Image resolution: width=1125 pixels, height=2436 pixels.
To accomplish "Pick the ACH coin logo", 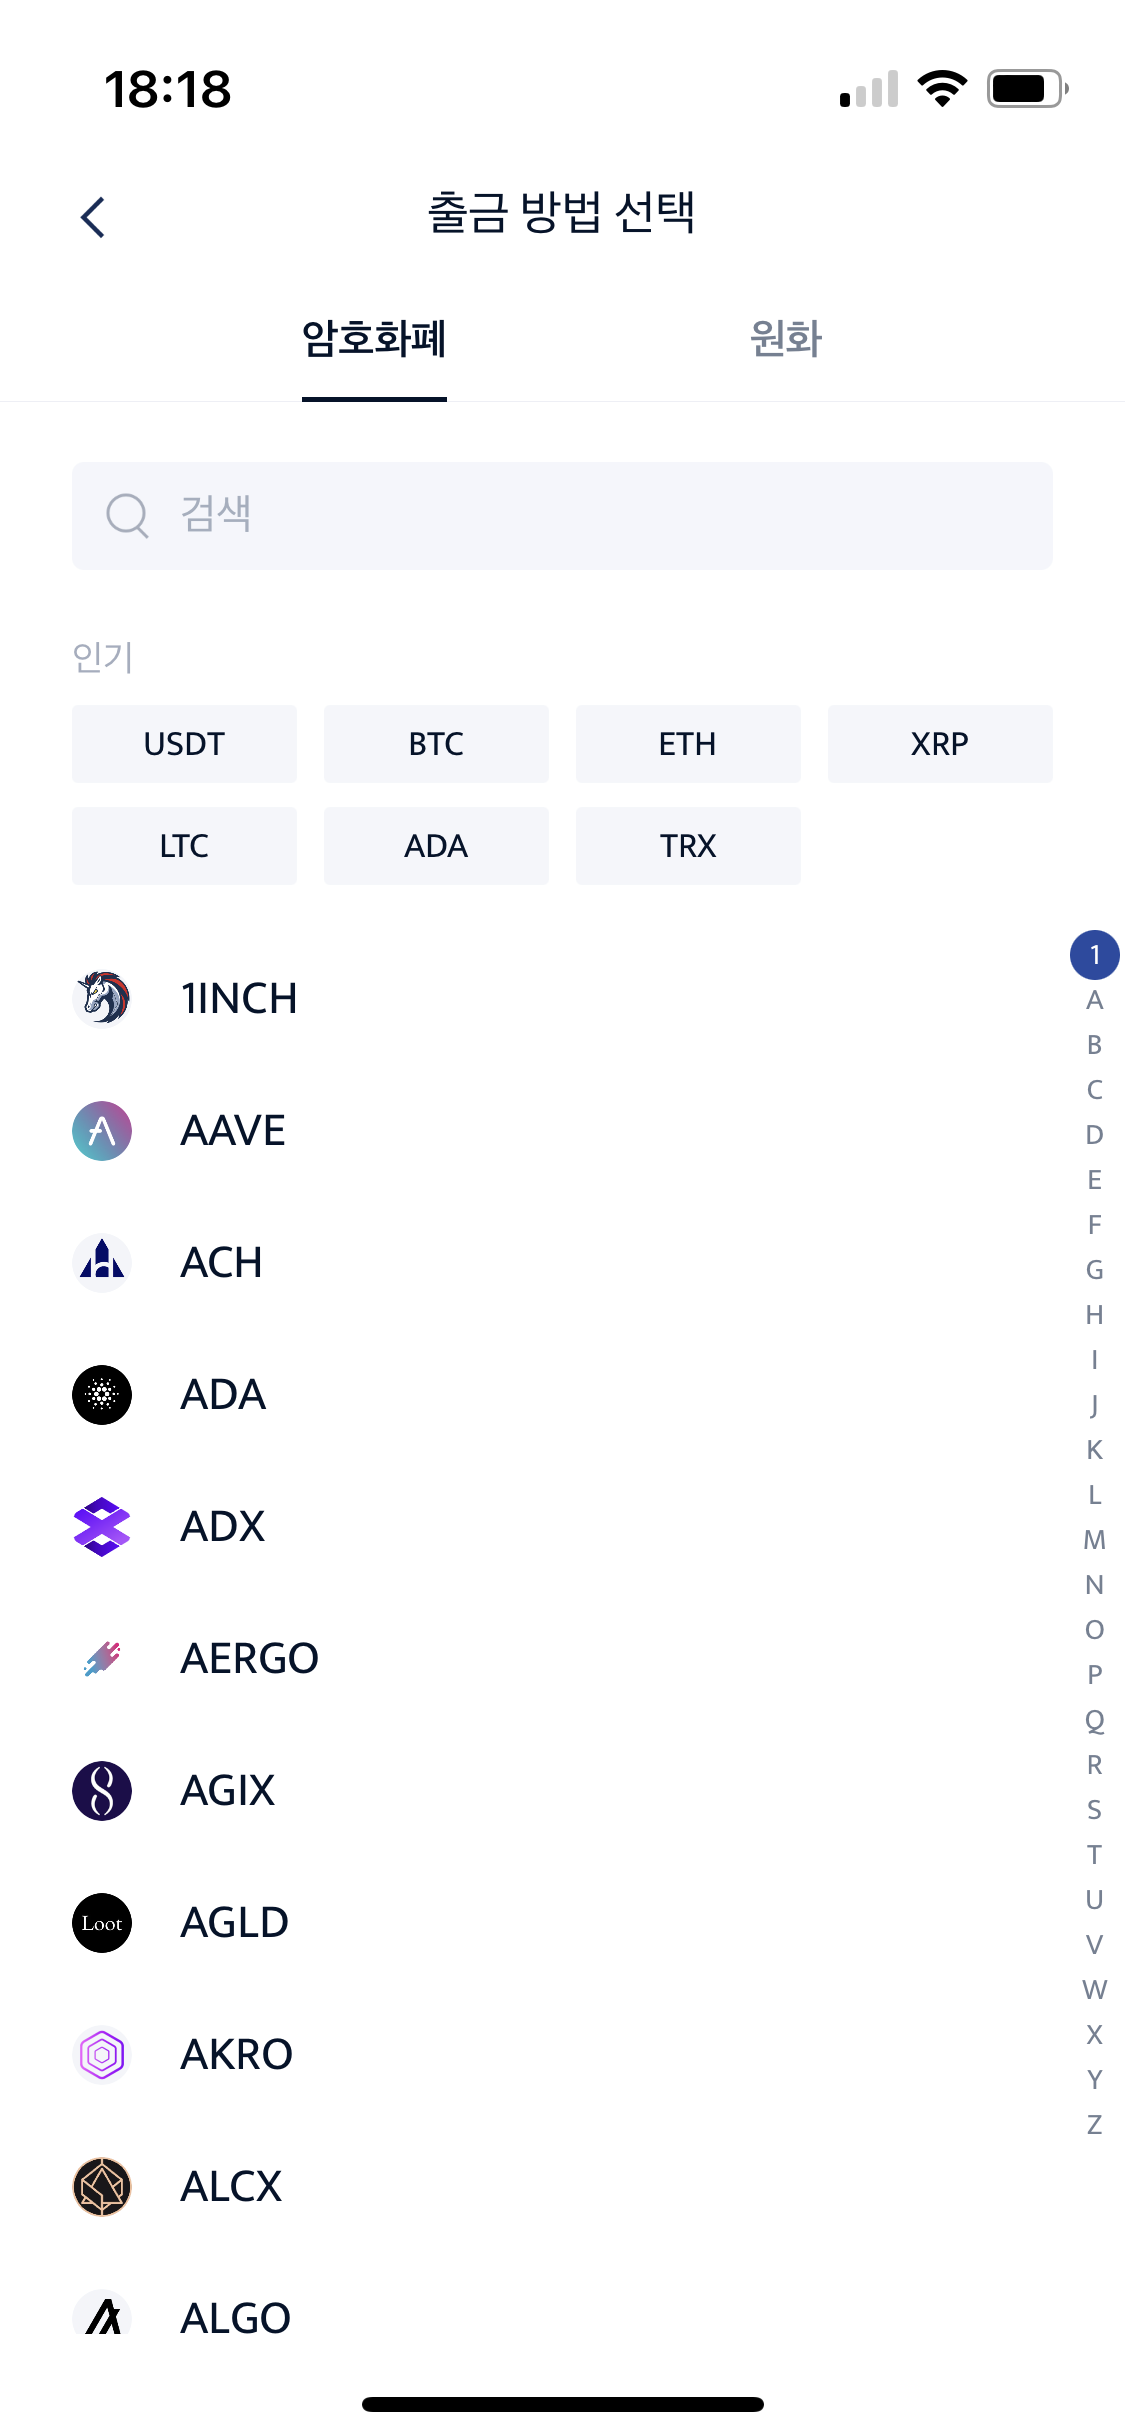I will click(102, 1262).
